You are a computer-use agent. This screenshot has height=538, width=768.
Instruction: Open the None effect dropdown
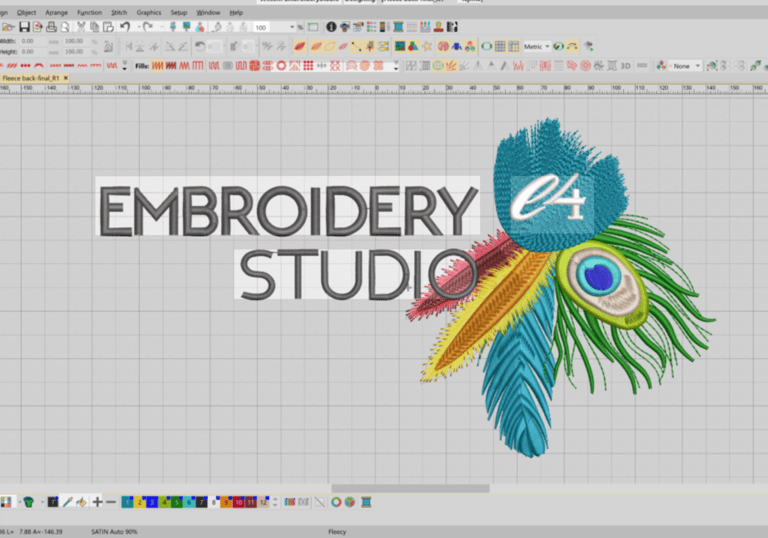[686, 66]
